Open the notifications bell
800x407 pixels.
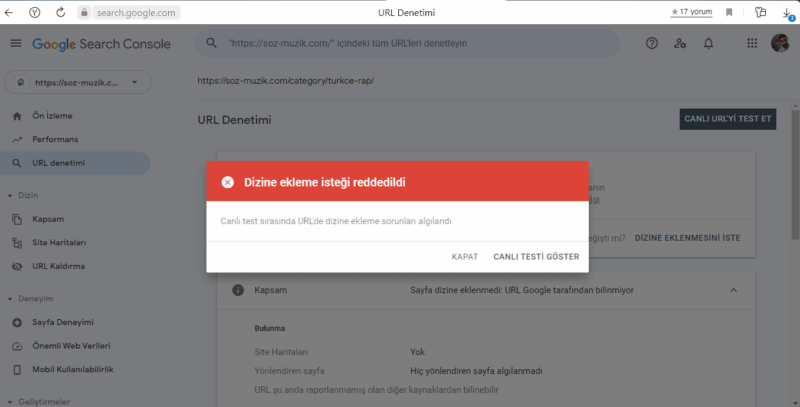pyautogui.click(x=709, y=44)
